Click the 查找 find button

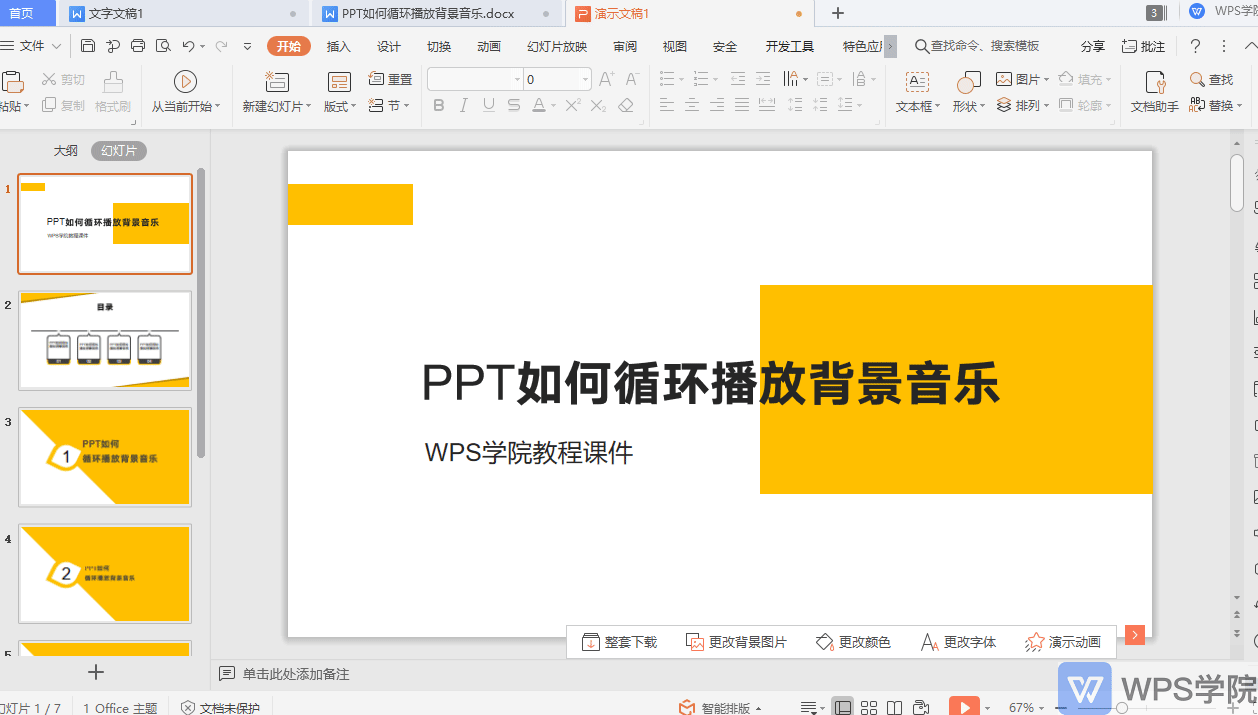click(x=1211, y=79)
